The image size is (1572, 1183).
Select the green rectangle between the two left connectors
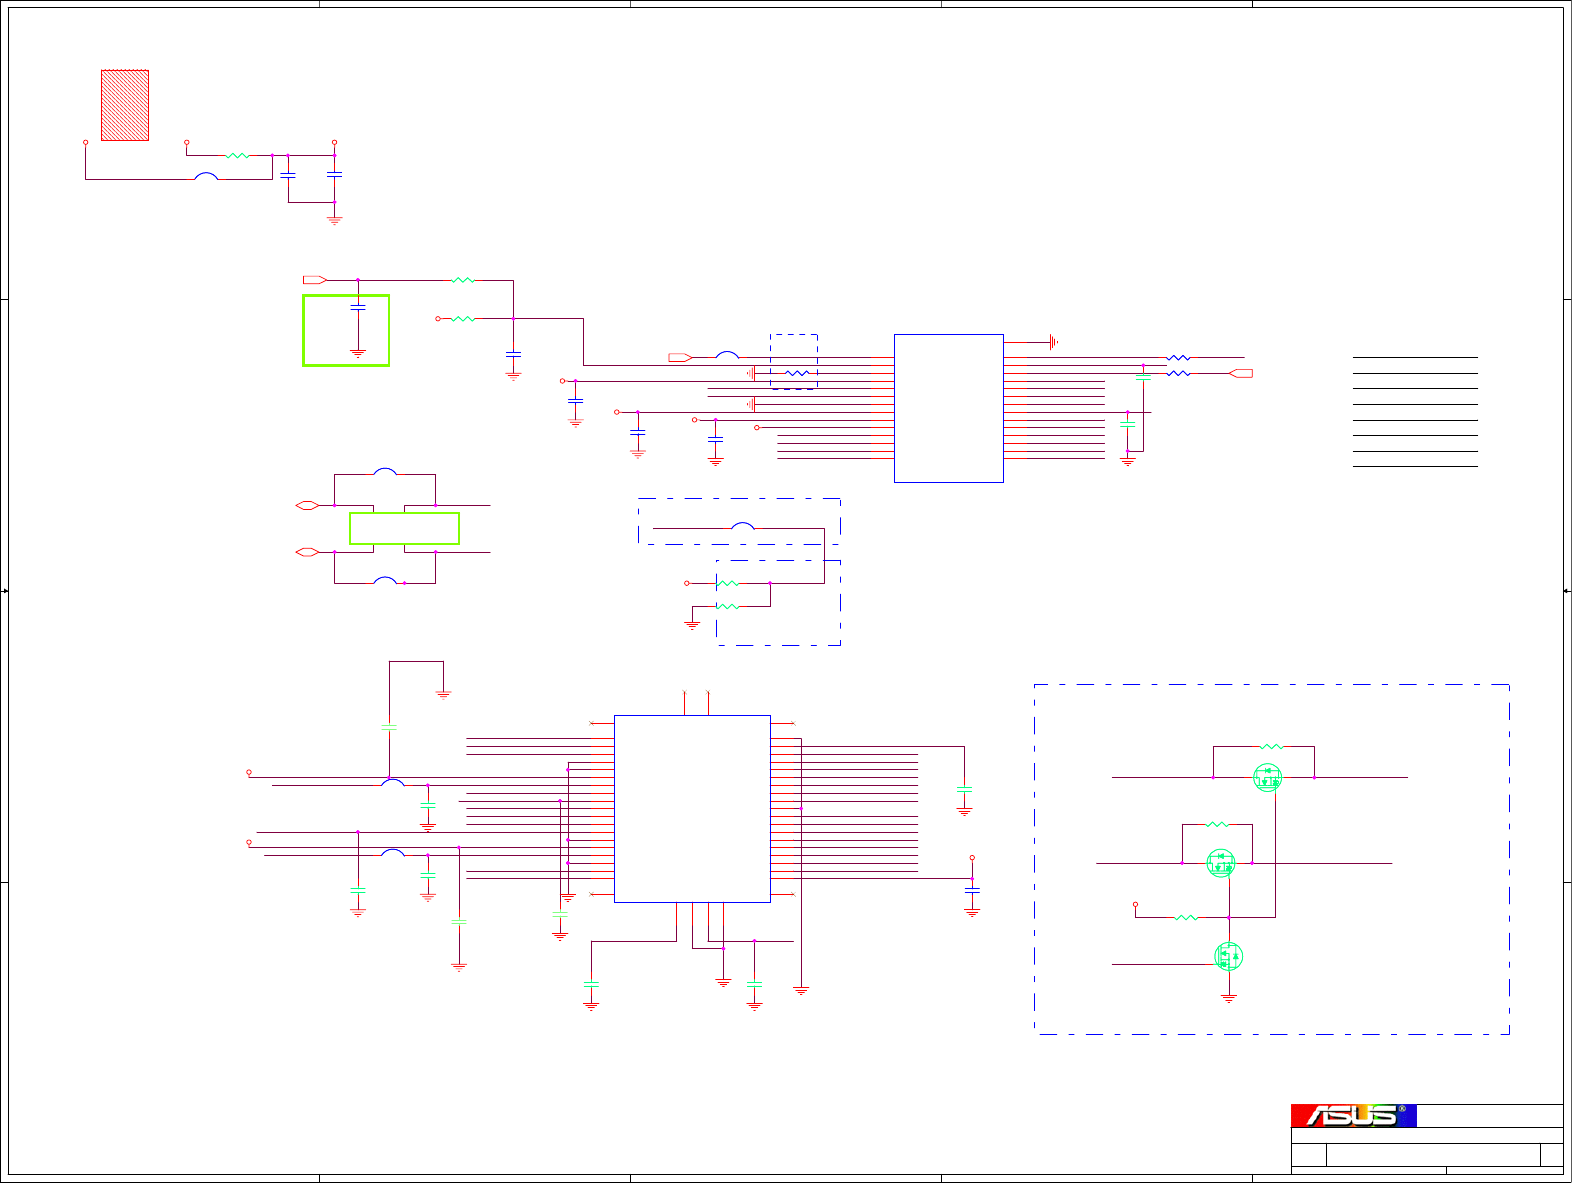tap(404, 528)
